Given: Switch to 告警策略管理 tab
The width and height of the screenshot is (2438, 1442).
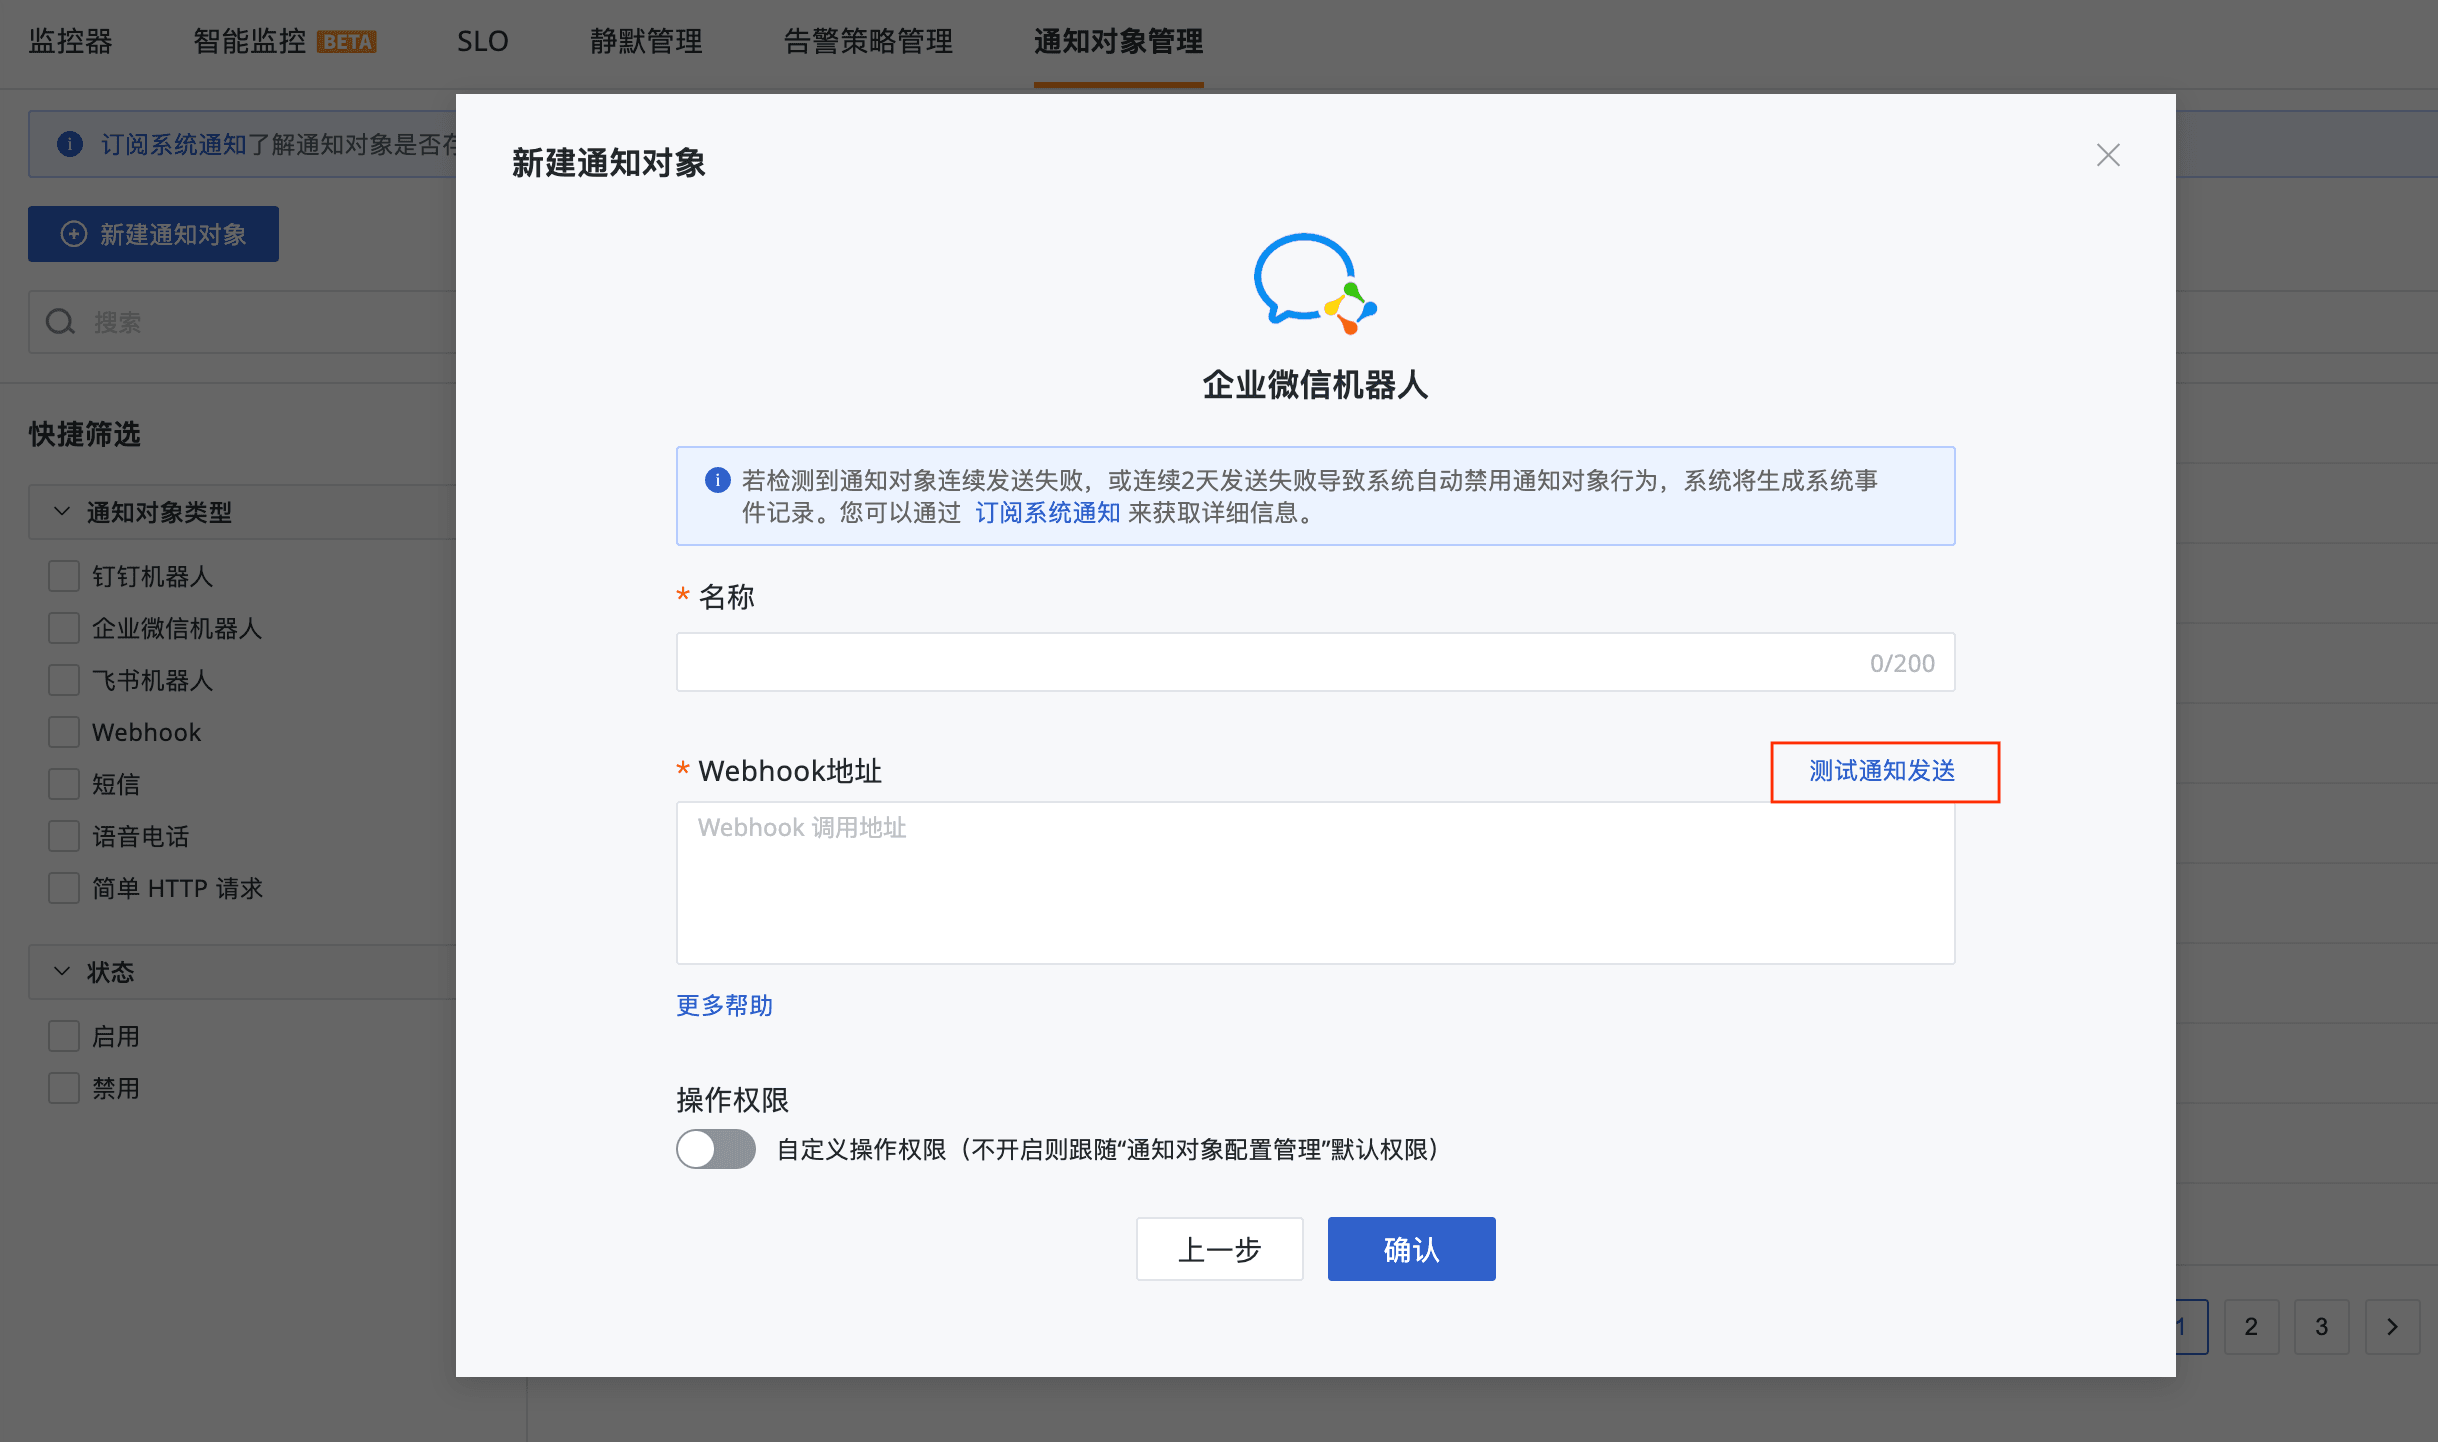Looking at the screenshot, I should coord(867,42).
